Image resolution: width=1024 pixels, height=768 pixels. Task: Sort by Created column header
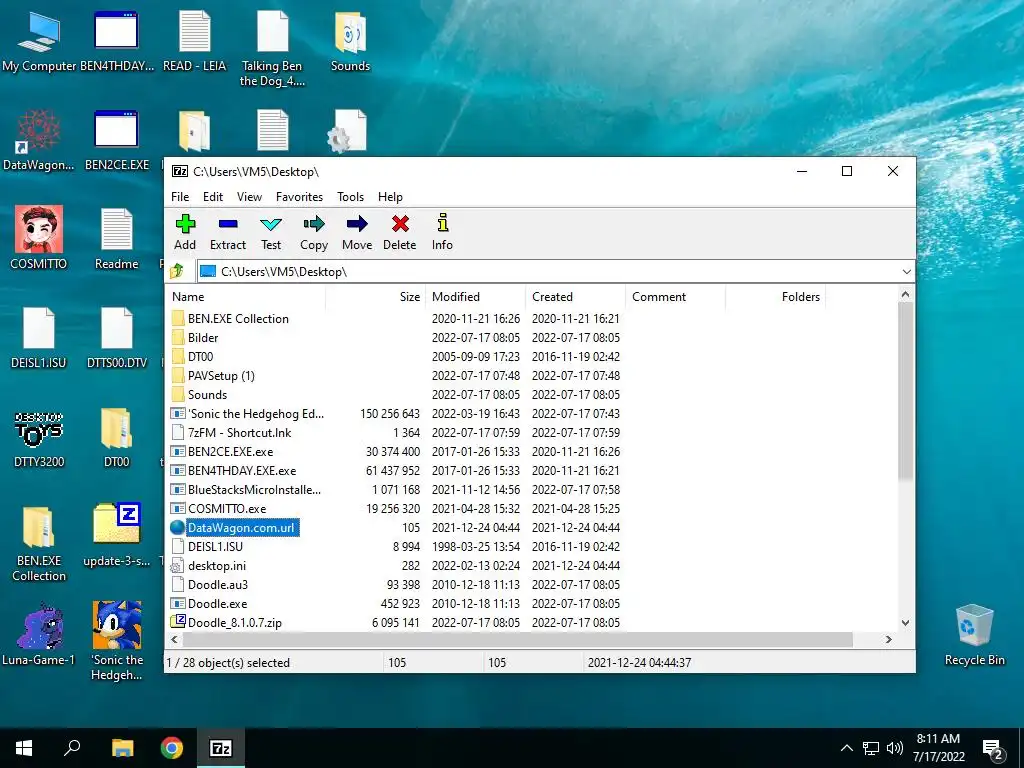[575, 296]
